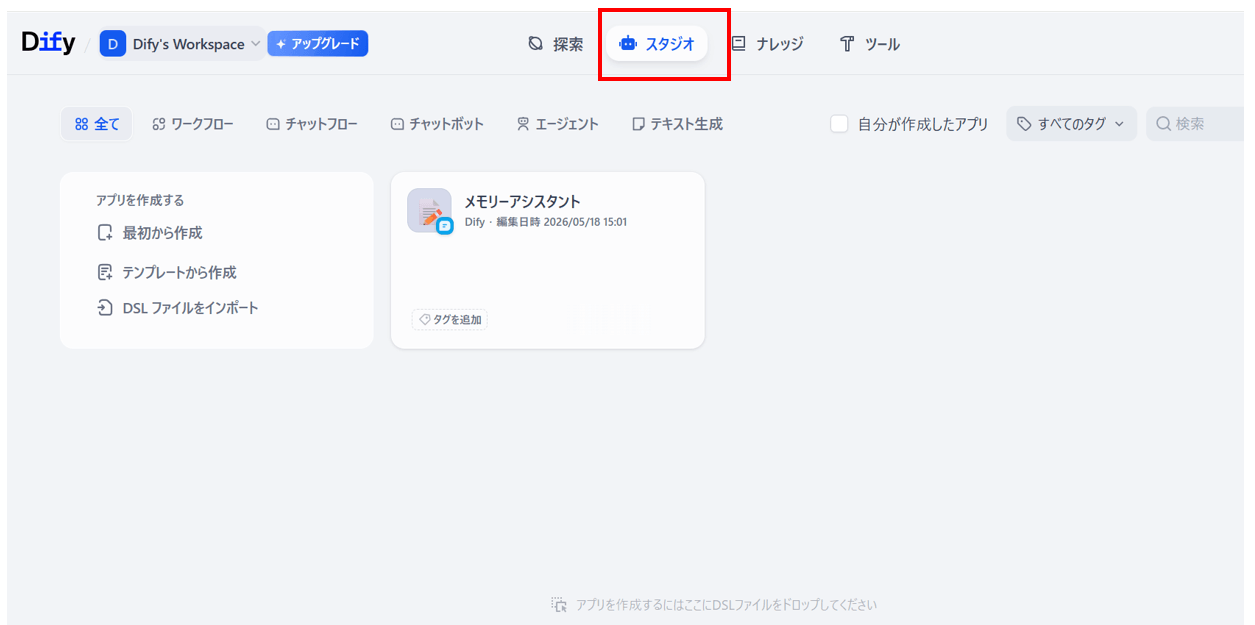Click the plus icon on アップグレード

[x=281, y=44]
